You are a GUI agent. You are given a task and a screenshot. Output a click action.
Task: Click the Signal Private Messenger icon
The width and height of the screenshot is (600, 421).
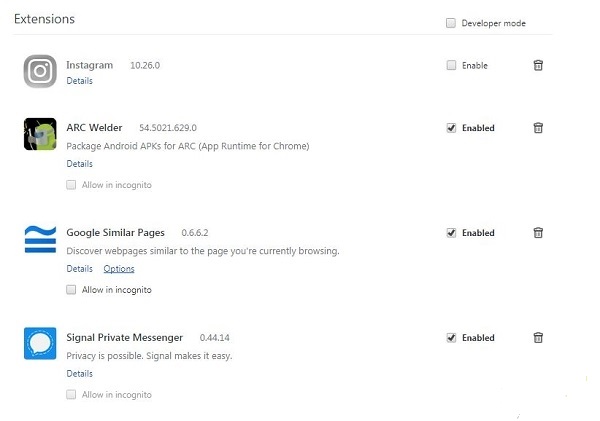point(40,343)
